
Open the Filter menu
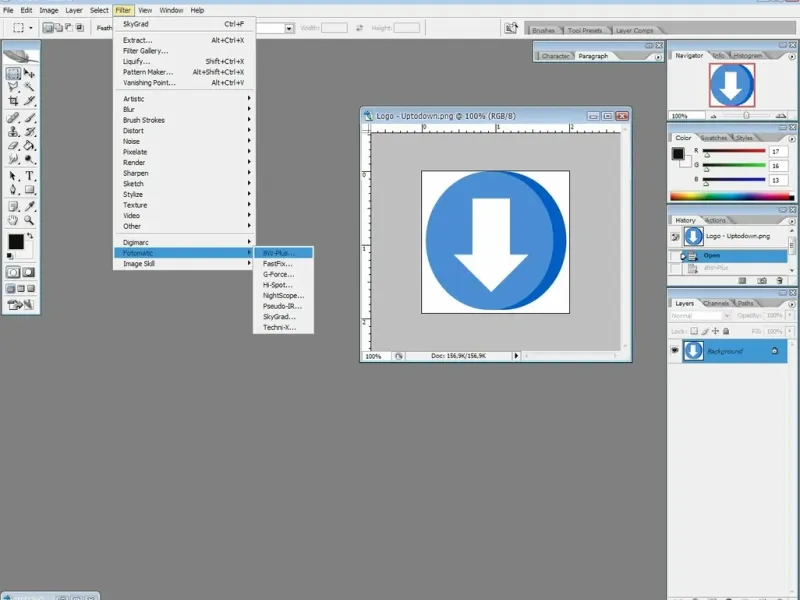123,10
